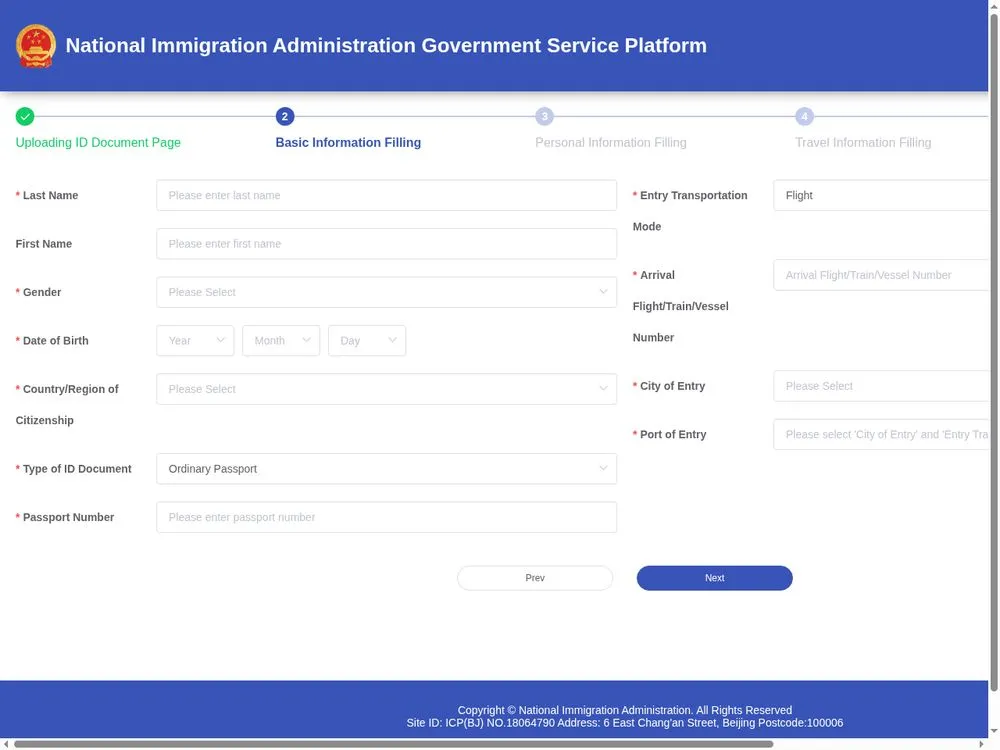Click the Next button

[x=714, y=578]
